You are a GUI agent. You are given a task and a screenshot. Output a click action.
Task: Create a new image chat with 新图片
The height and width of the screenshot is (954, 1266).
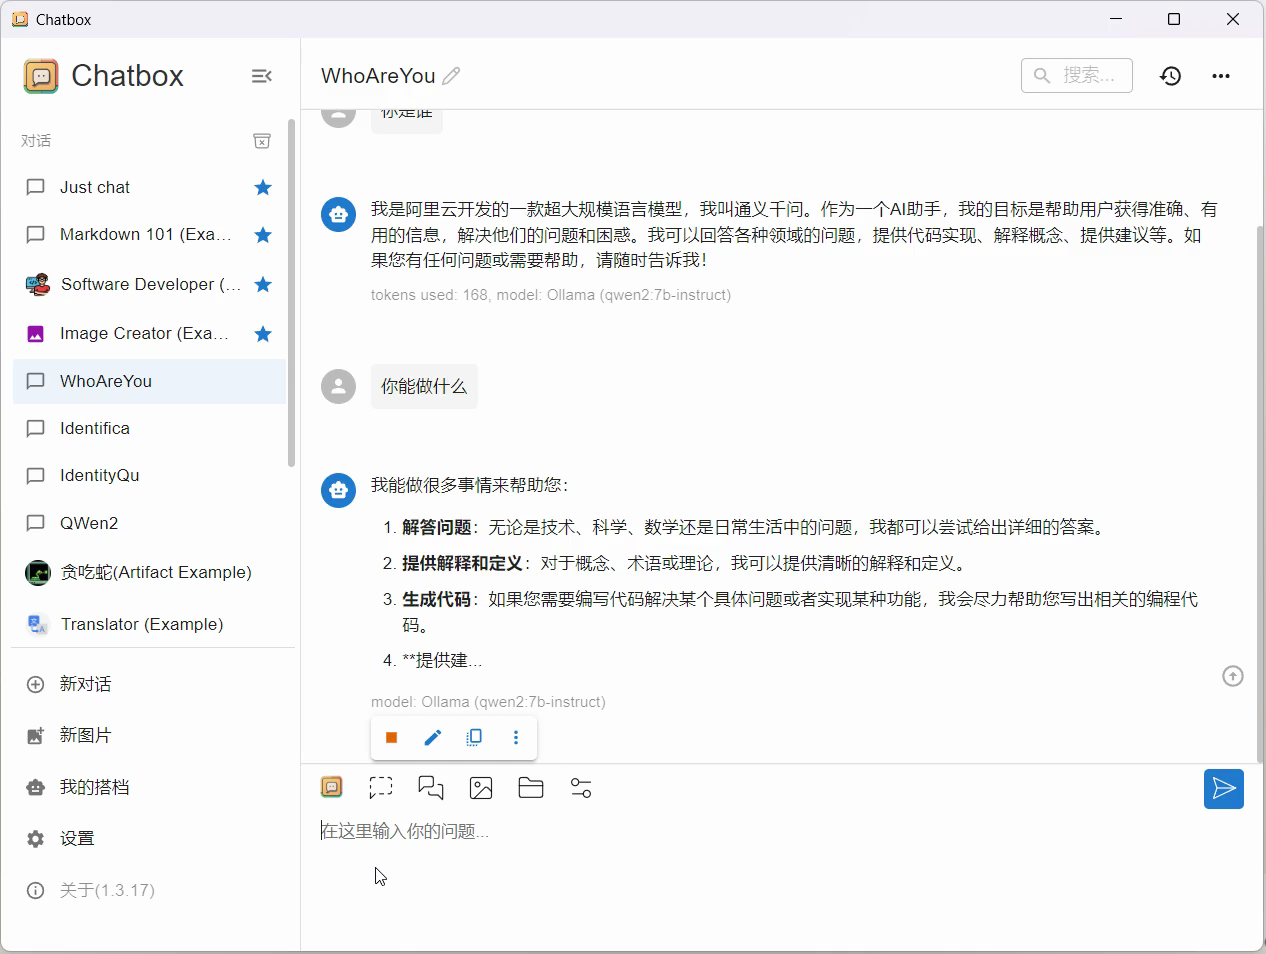point(149,735)
